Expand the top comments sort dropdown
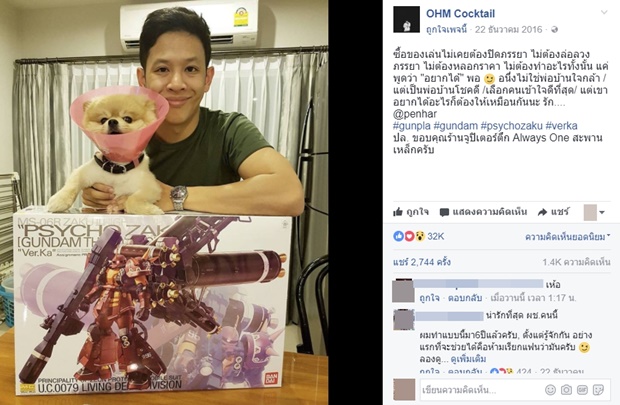620x405 pixels. (x=567, y=237)
